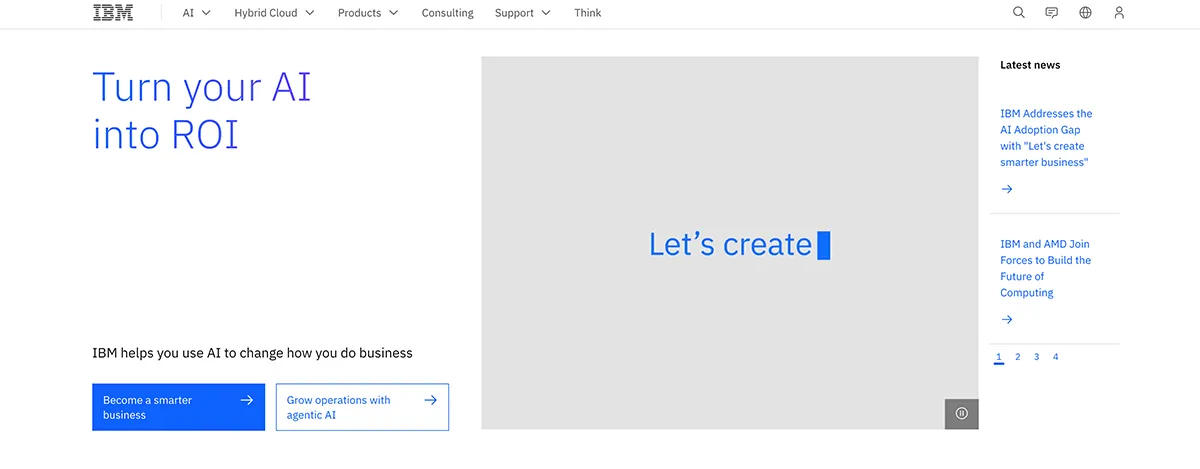Open the Think nav item

click(x=588, y=13)
